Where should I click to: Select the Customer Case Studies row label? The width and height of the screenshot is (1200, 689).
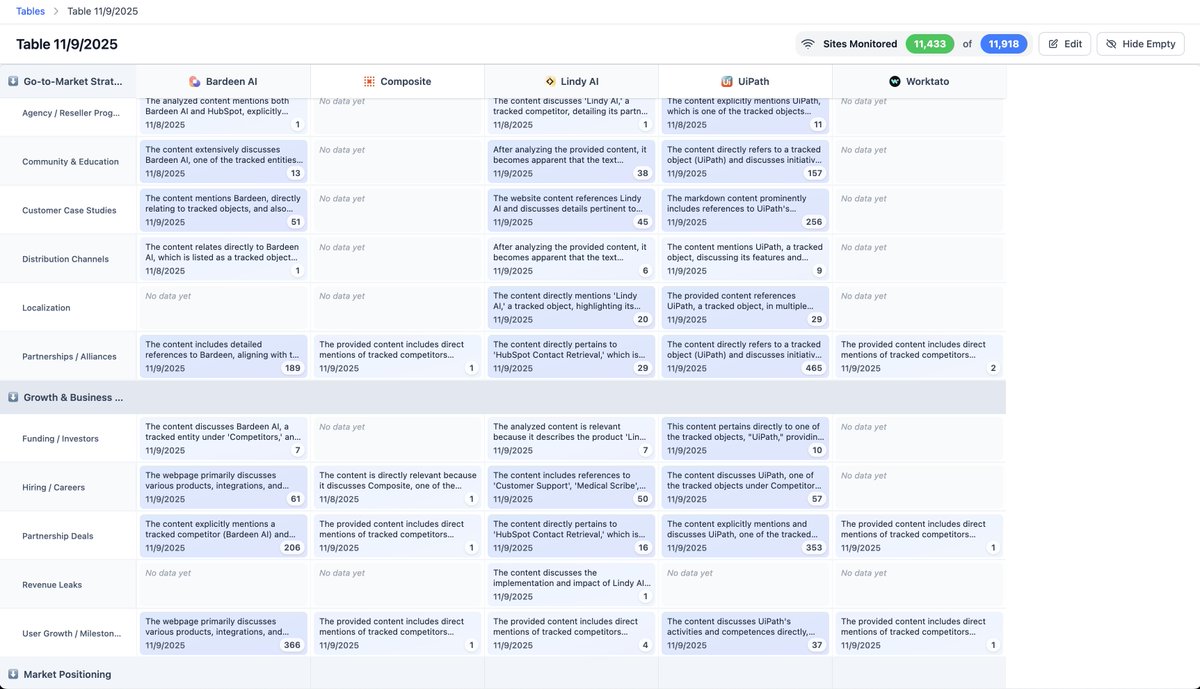69,210
